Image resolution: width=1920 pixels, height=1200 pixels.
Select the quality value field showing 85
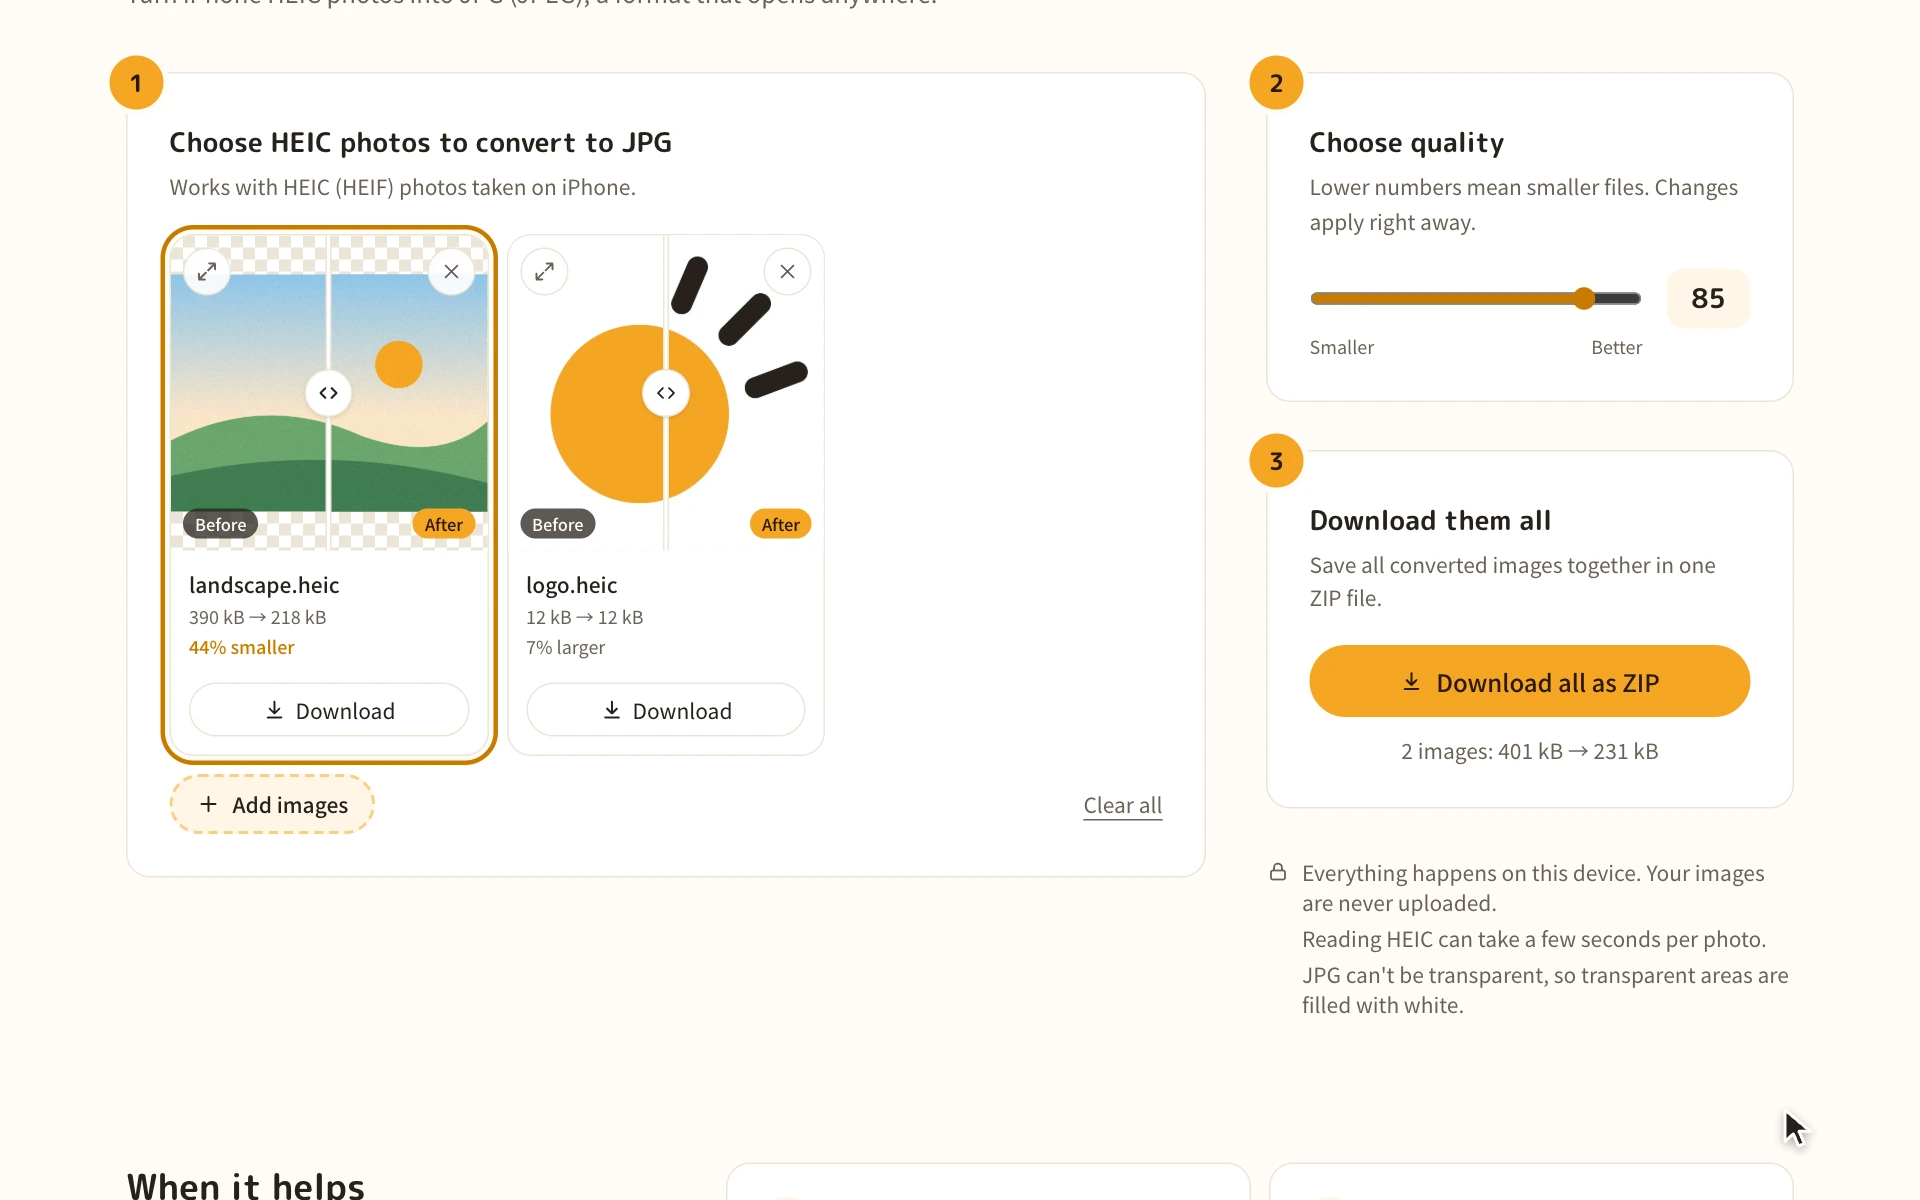pos(1708,298)
